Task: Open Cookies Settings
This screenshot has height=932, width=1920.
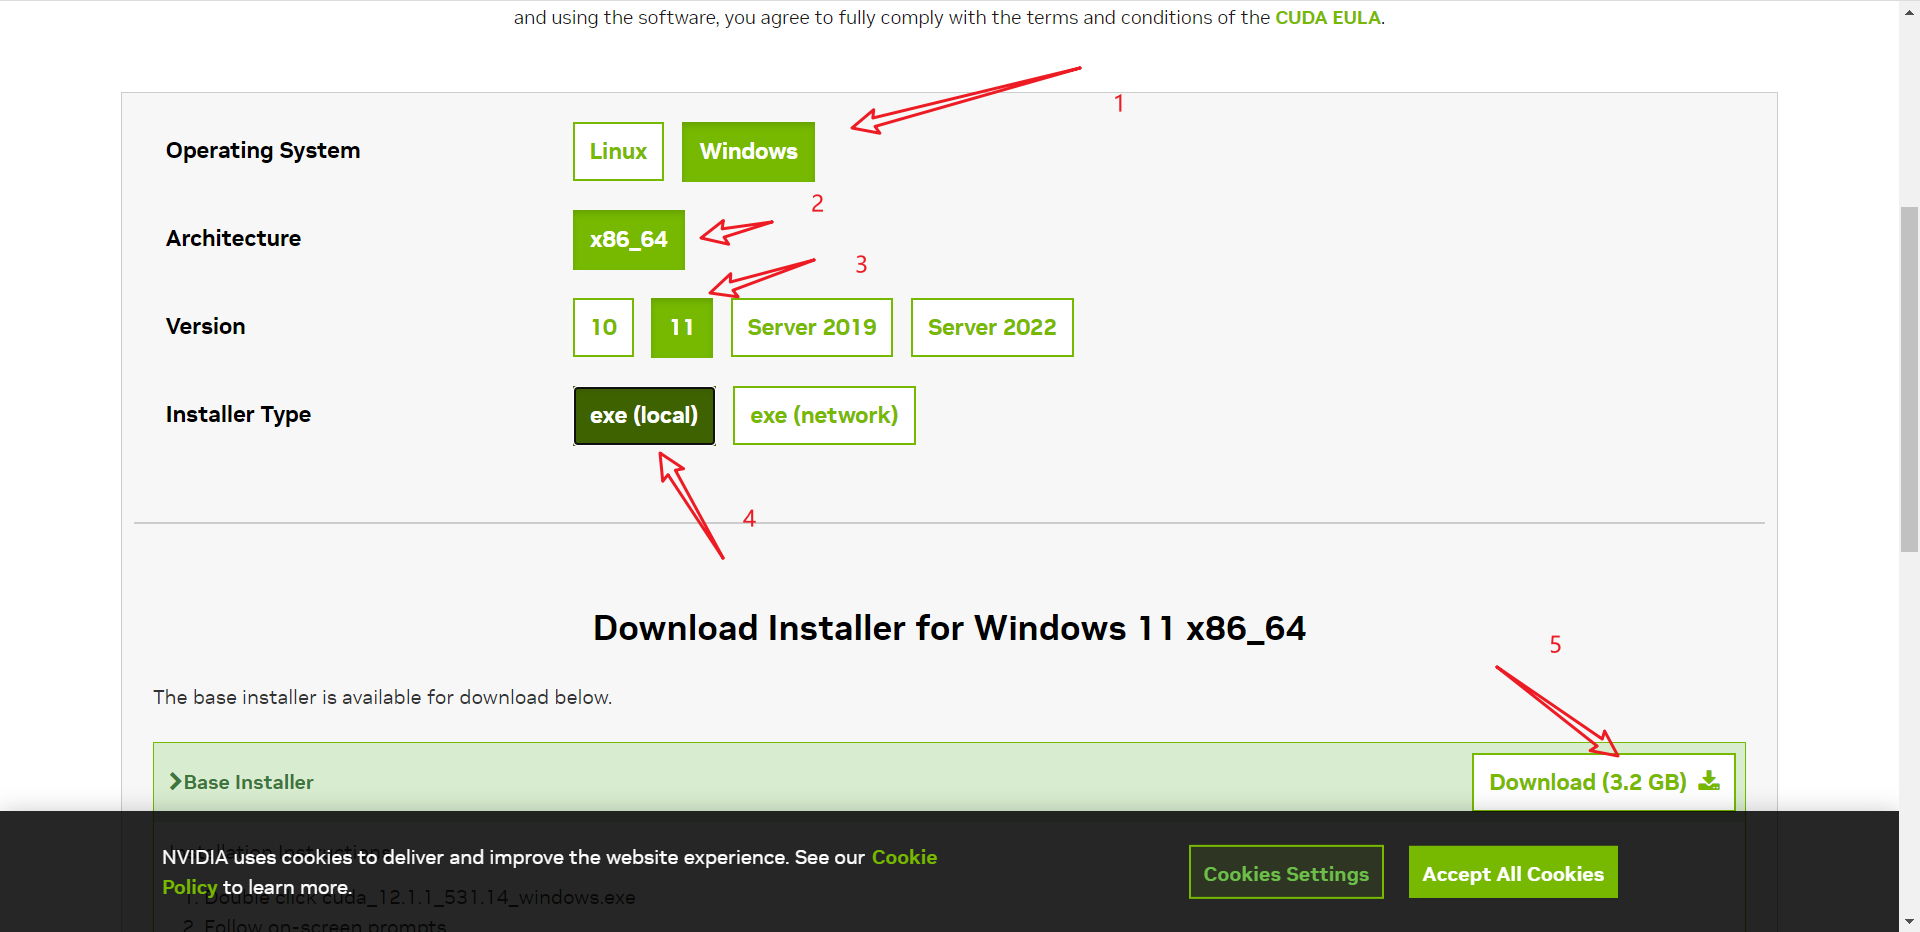Action: click(x=1285, y=873)
